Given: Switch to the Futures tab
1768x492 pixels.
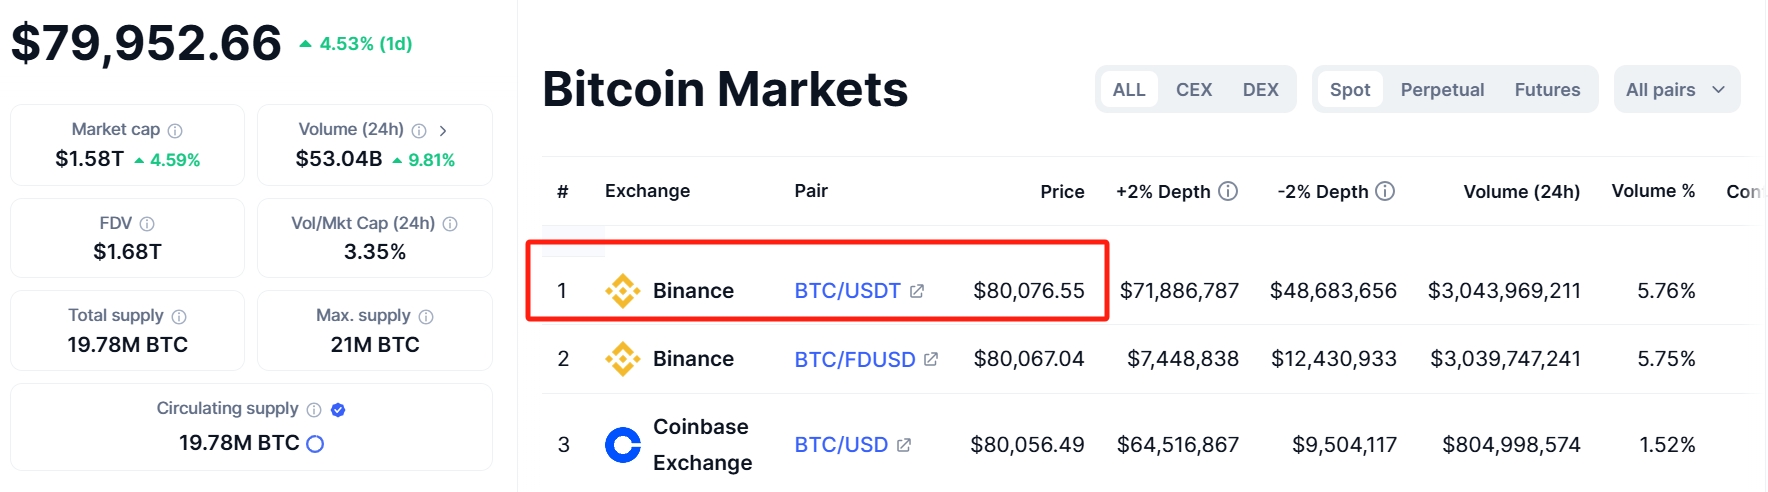Looking at the screenshot, I should (1547, 90).
